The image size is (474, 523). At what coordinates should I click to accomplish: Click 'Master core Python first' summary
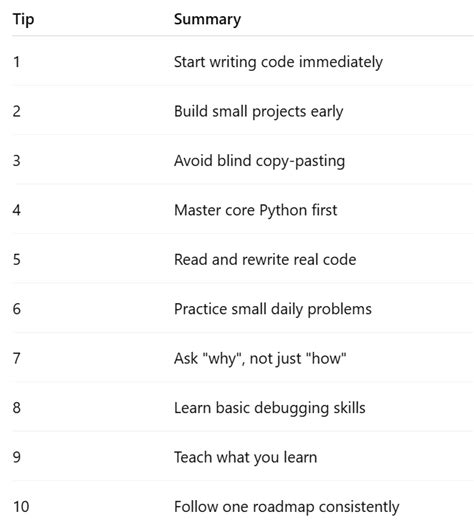pyautogui.click(x=256, y=210)
